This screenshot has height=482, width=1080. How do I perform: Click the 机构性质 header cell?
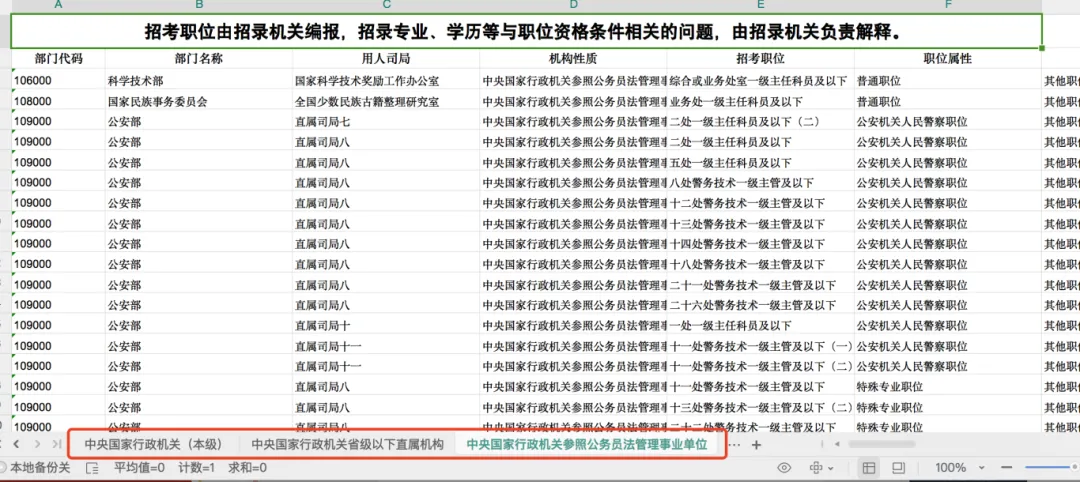[573, 59]
